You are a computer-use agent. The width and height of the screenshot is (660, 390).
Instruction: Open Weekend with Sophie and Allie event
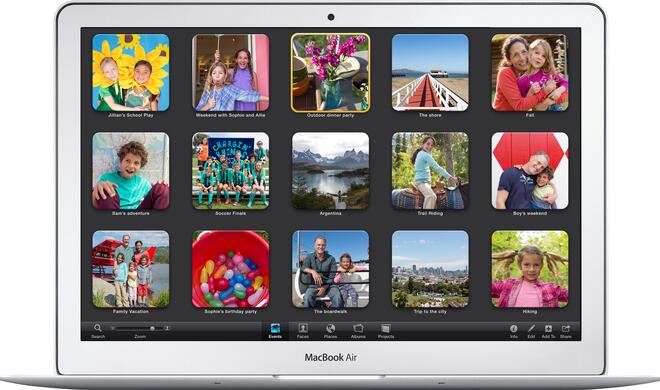point(231,72)
